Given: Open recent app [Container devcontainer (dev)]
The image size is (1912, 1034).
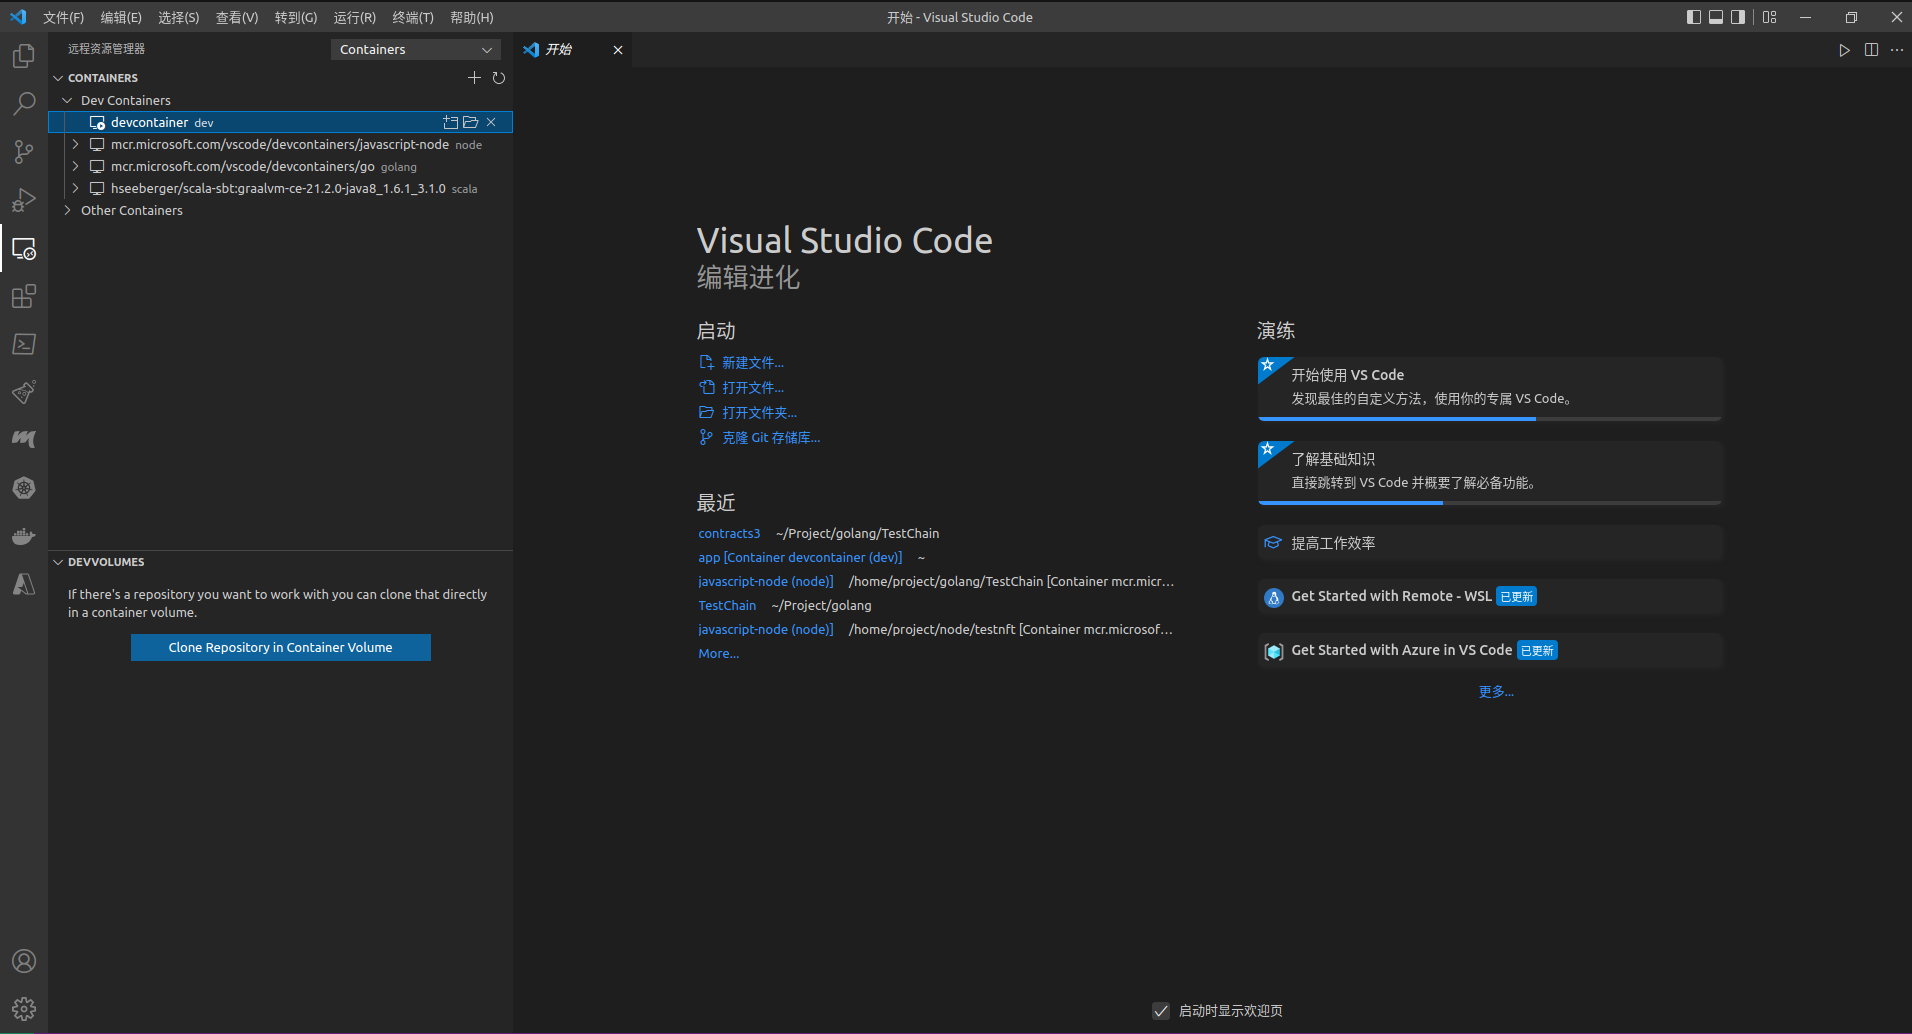Looking at the screenshot, I should 800,558.
